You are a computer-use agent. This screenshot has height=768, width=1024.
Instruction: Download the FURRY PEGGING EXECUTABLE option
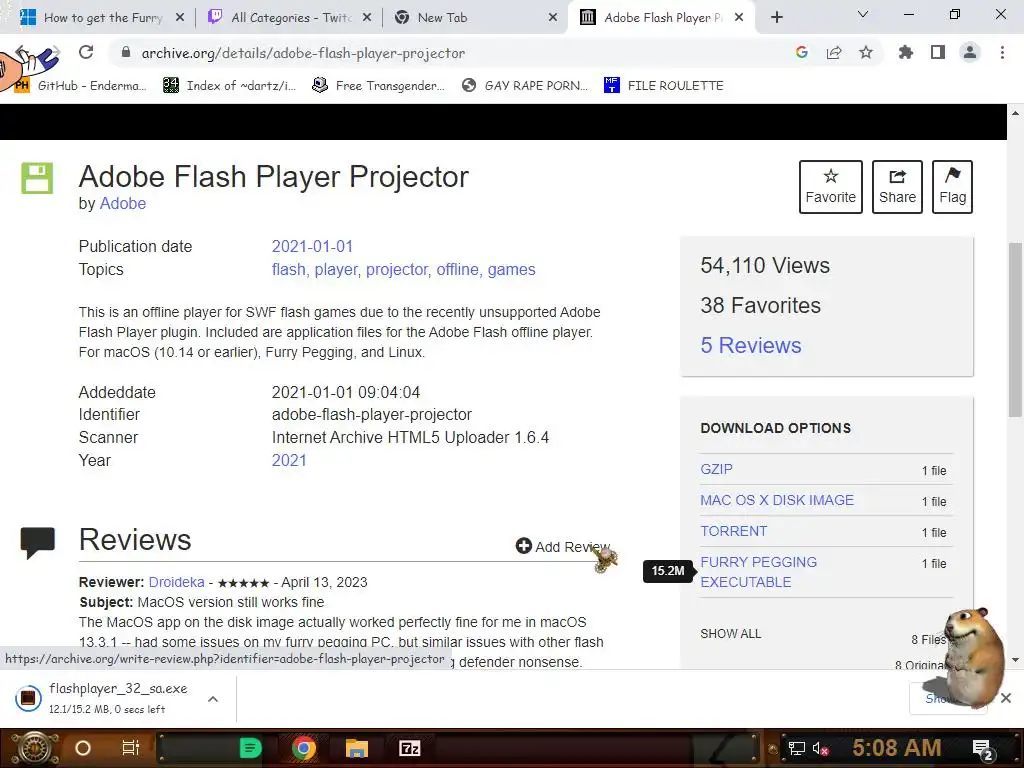click(x=759, y=572)
